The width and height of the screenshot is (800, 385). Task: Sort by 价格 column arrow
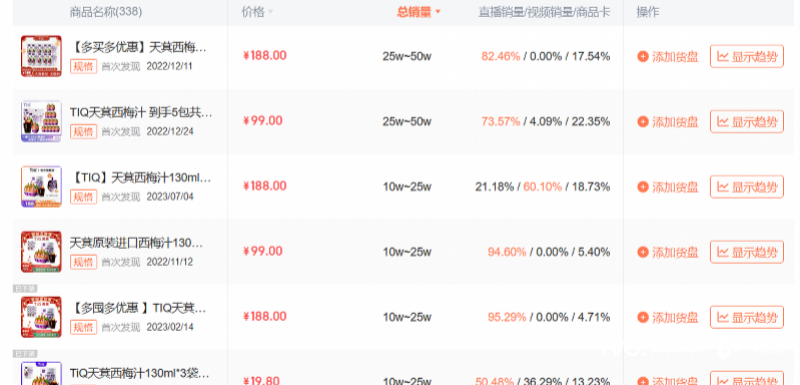(x=270, y=12)
